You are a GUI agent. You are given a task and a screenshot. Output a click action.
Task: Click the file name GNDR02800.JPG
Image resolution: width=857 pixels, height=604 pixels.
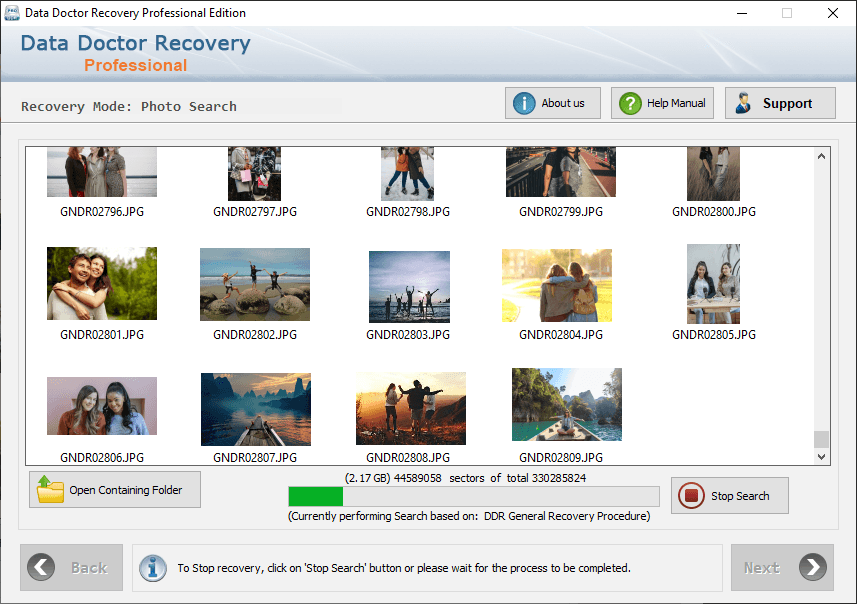(714, 212)
